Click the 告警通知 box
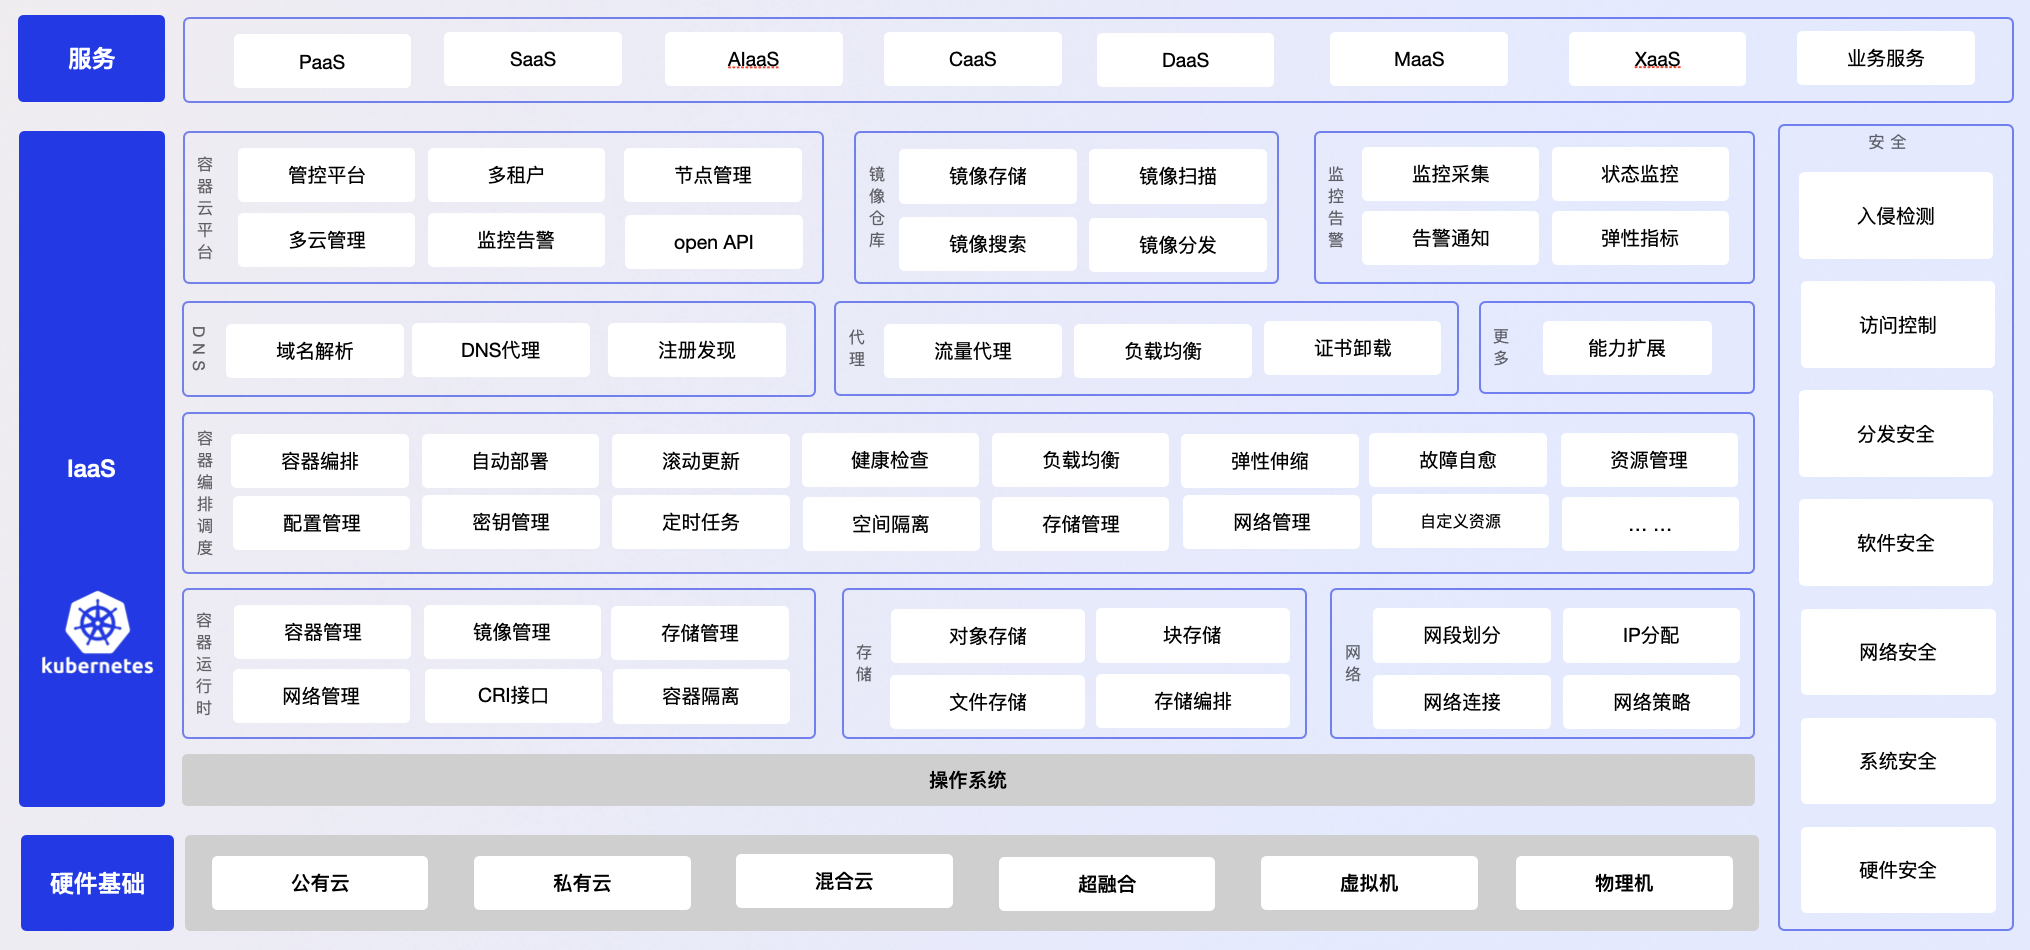 tap(1450, 238)
